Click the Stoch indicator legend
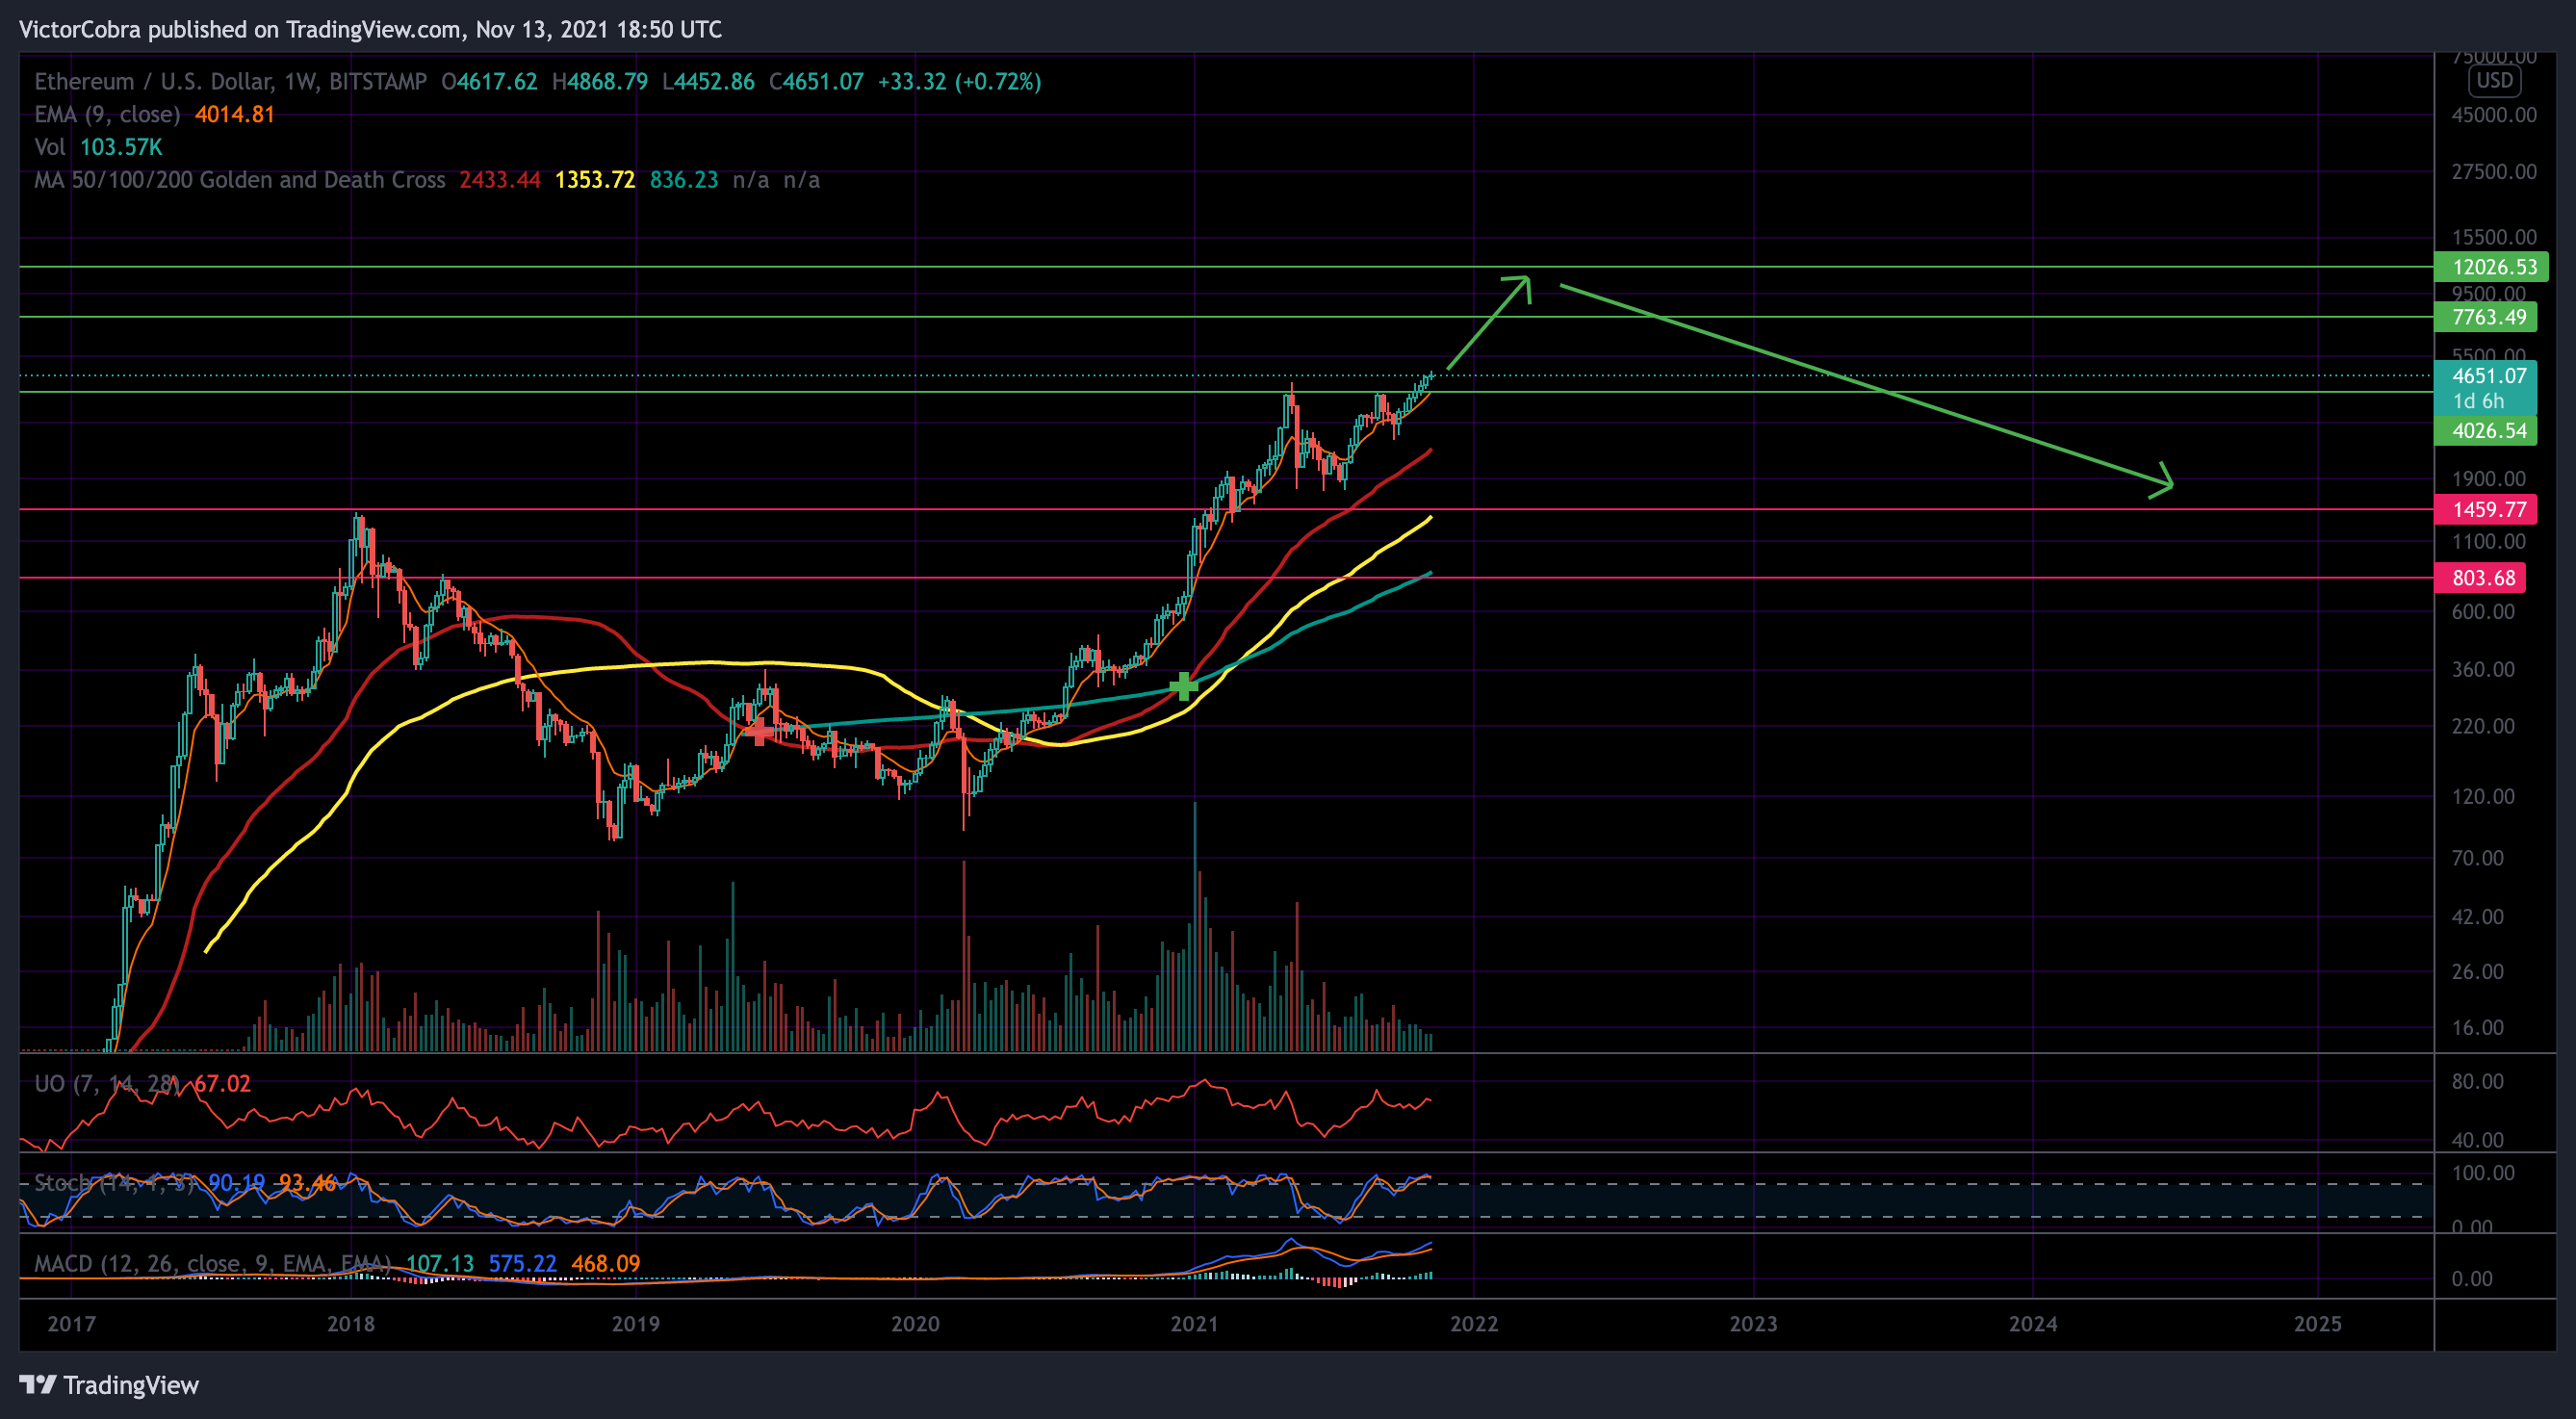Image resolution: width=2576 pixels, height=1419 pixels. click(114, 1183)
